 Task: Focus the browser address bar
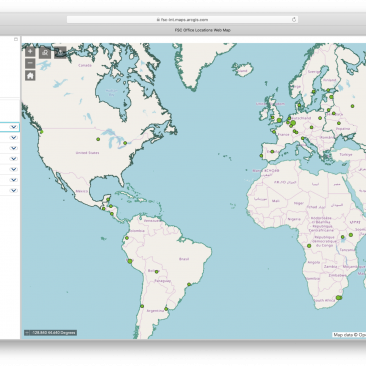pyautogui.click(x=182, y=20)
